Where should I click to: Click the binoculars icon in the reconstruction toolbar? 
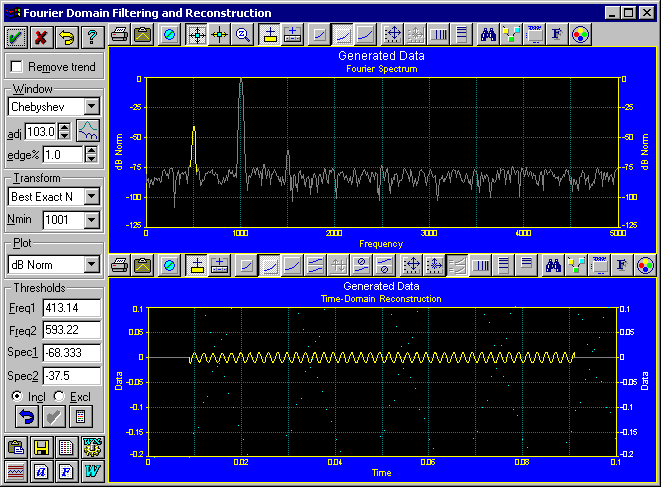coord(553,266)
